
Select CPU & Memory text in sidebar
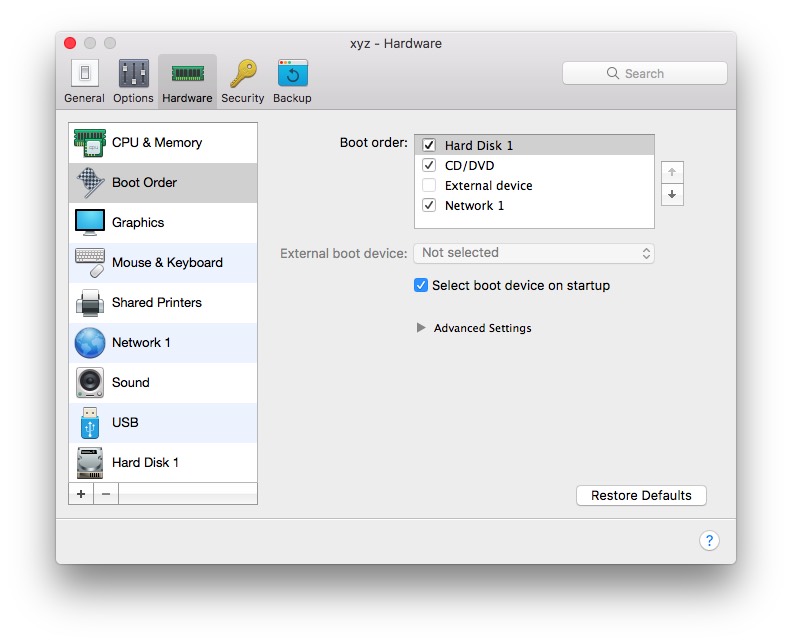157,143
